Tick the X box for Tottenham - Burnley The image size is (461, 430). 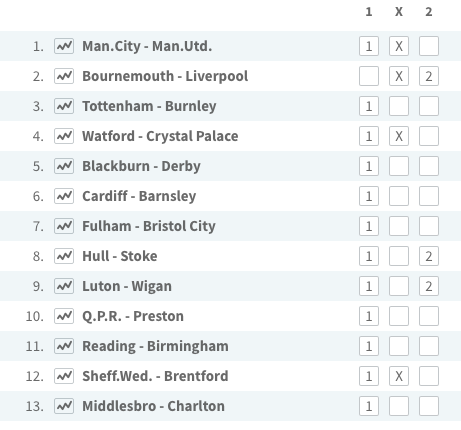click(x=399, y=106)
